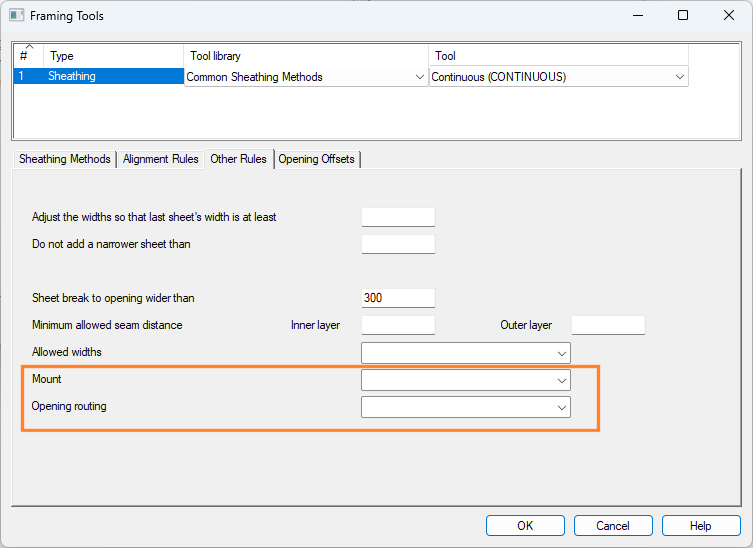Click the Sheet break opening width field
This screenshot has height=548, width=753.
coord(398,298)
